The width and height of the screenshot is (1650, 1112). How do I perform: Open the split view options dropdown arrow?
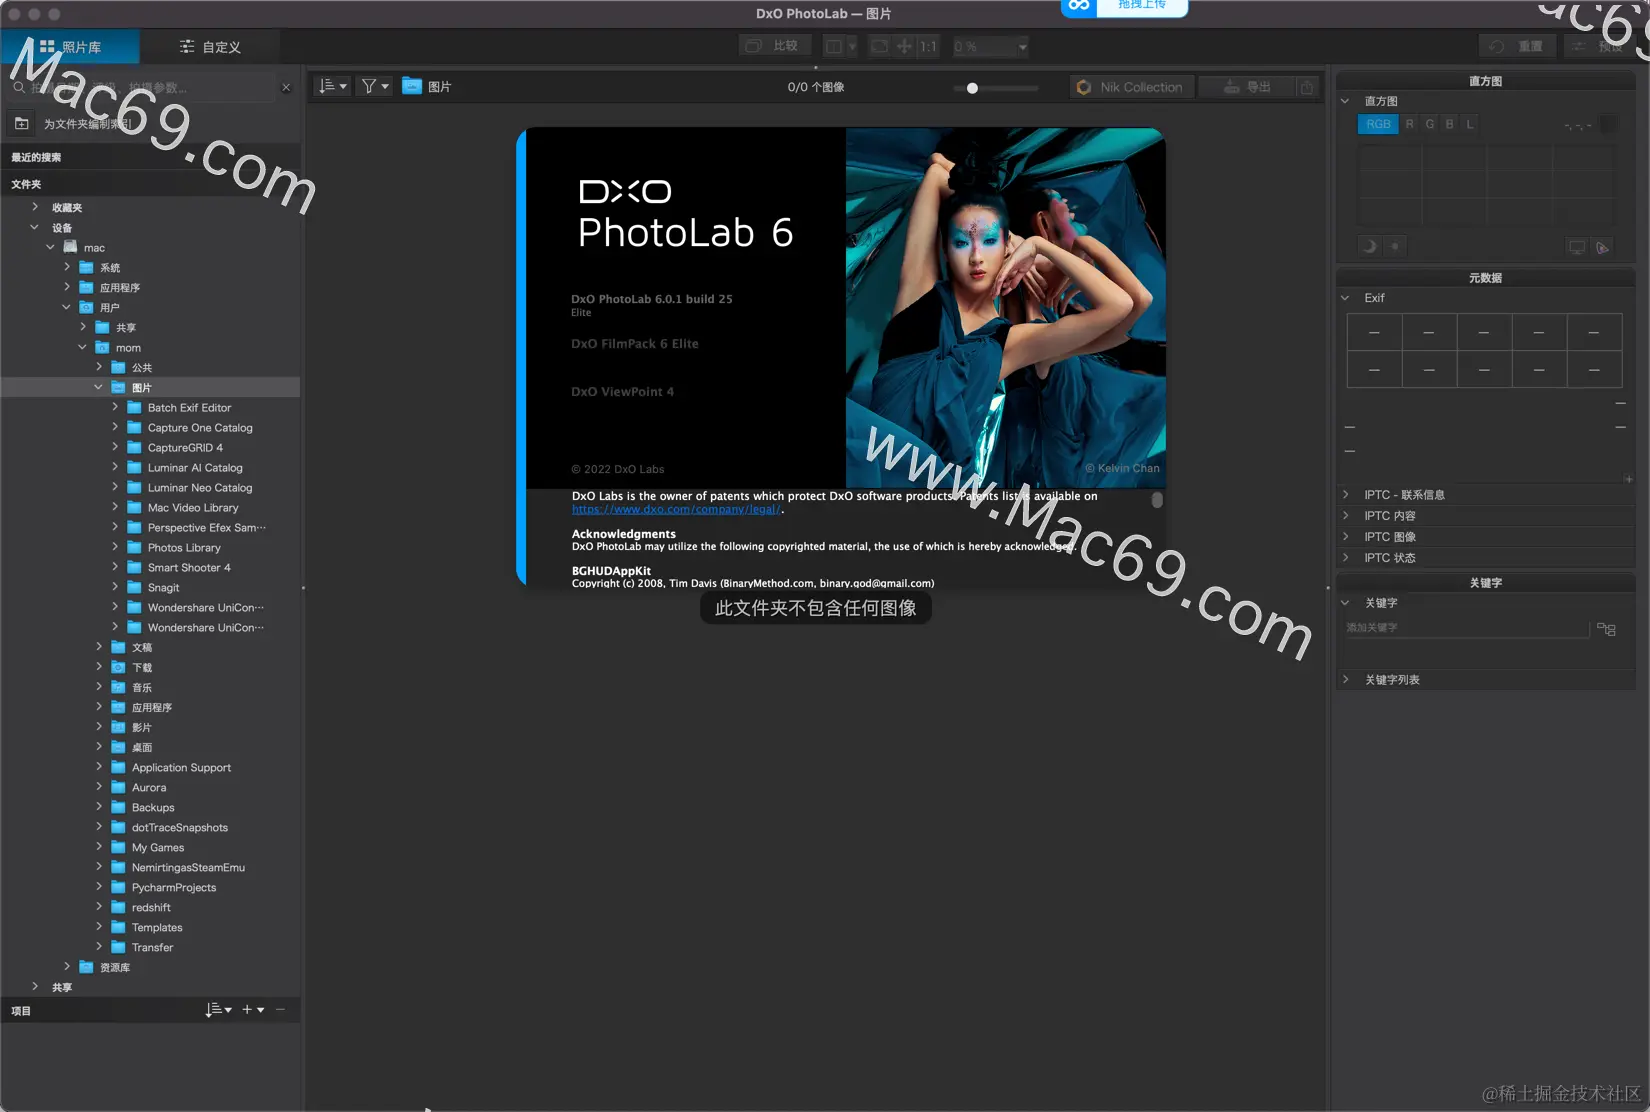click(x=852, y=46)
